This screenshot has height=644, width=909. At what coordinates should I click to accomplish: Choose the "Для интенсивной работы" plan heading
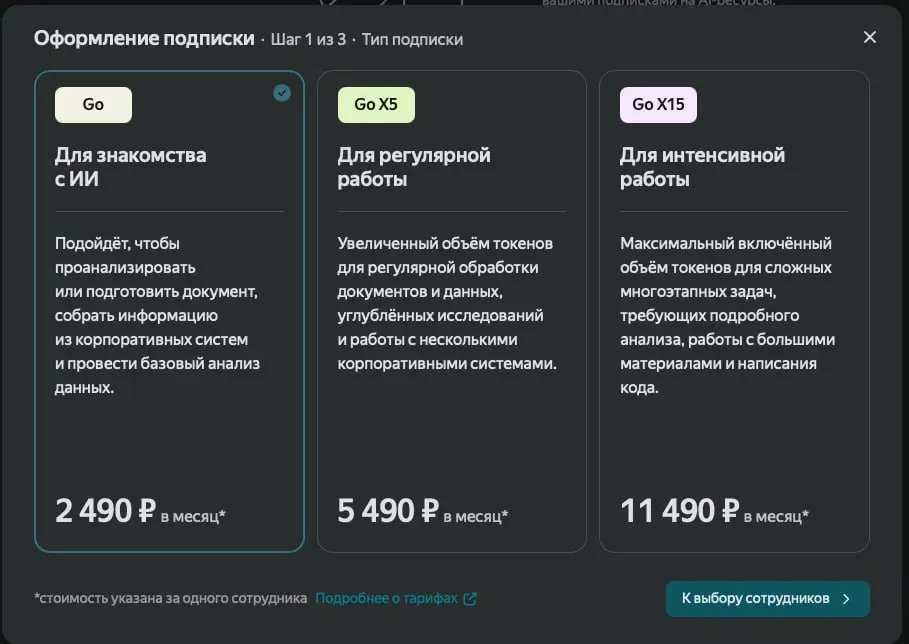(702, 167)
